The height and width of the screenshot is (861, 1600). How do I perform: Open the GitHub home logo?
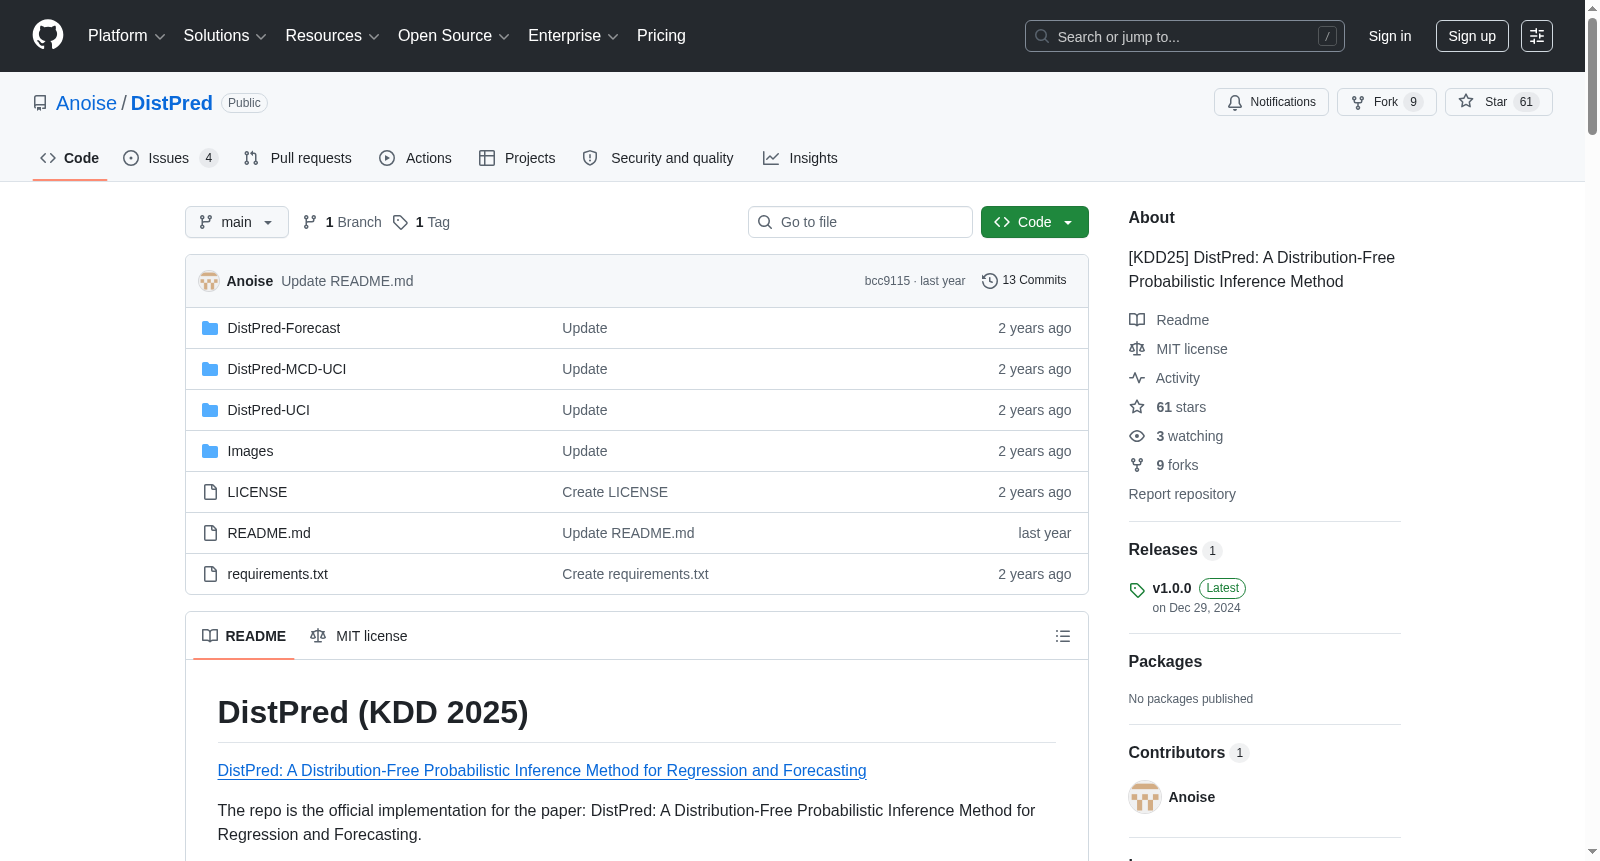[48, 36]
